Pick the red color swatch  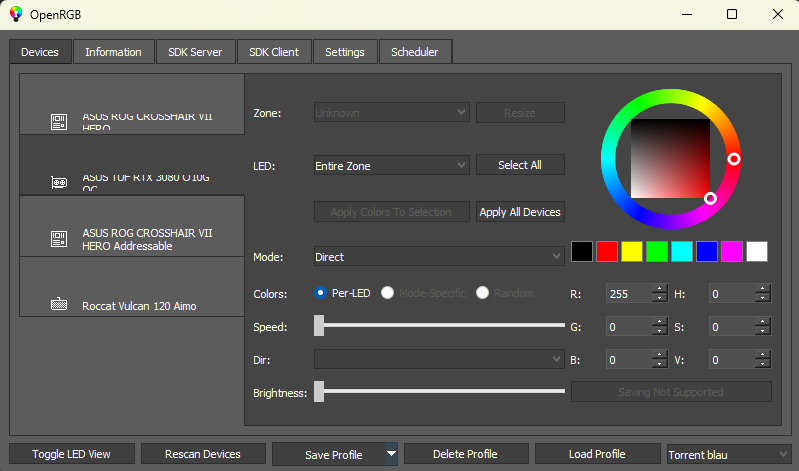[x=607, y=251]
